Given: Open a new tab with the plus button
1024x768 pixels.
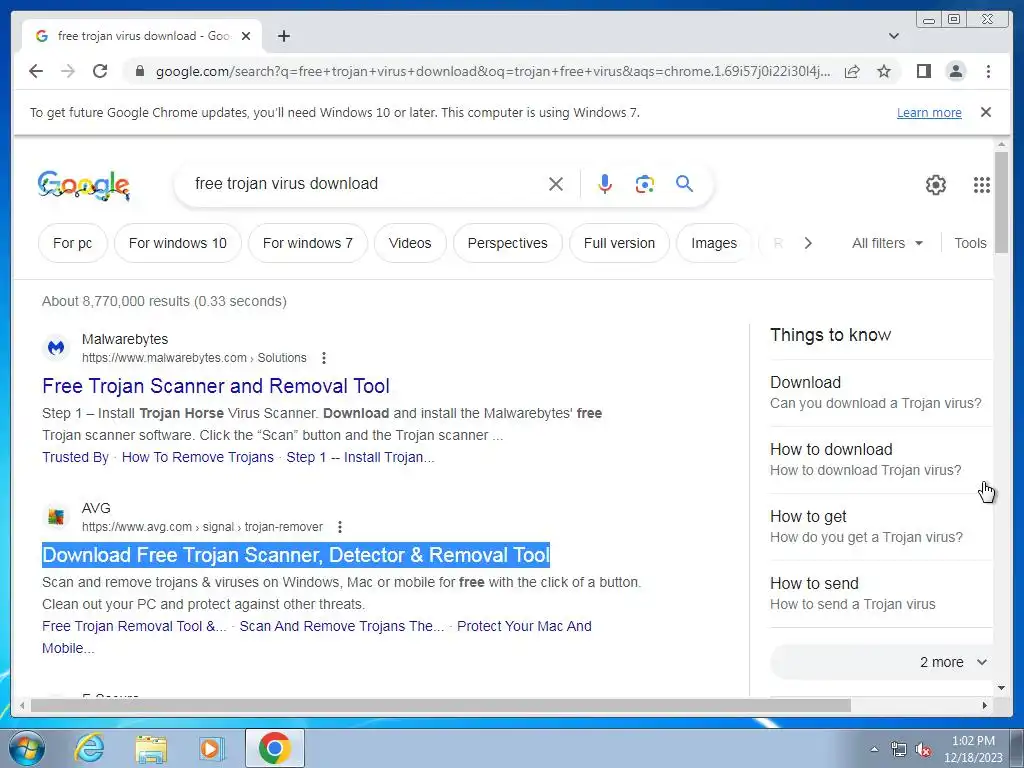Looking at the screenshot, I should pyautogui.click(x=283, y=36).
